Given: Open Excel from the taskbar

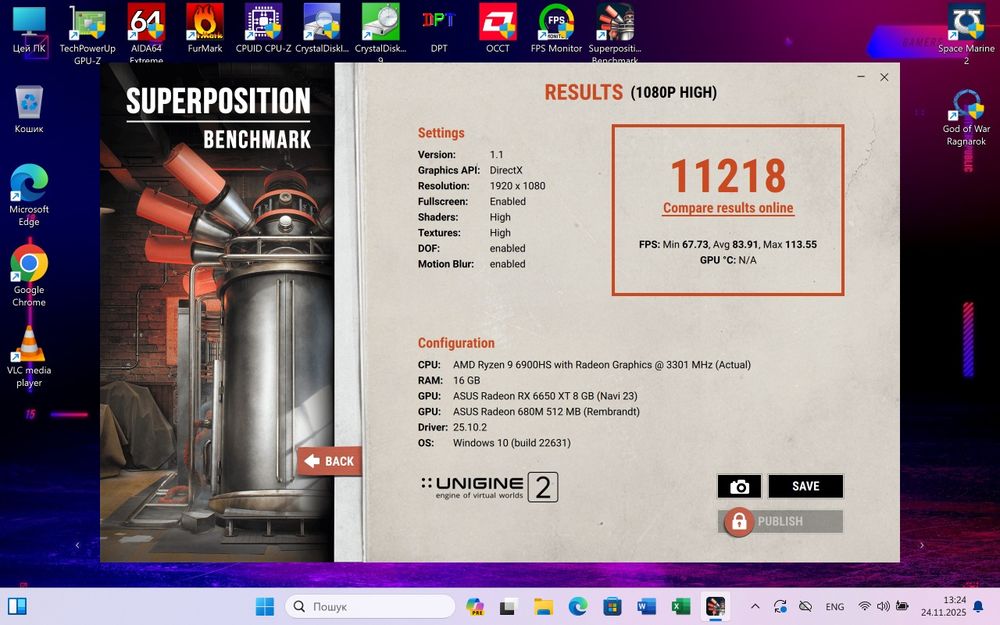Looking at the screenshot, I should coord(680,607).
